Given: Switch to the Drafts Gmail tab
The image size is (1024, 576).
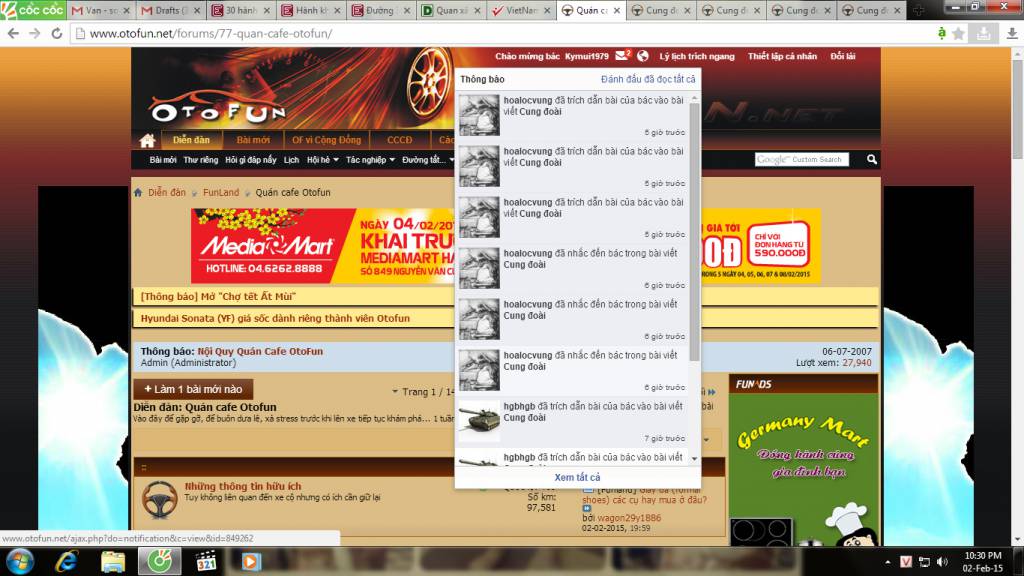Looking at the screenshot, I should pyautogui.click(x=170, y=10).
